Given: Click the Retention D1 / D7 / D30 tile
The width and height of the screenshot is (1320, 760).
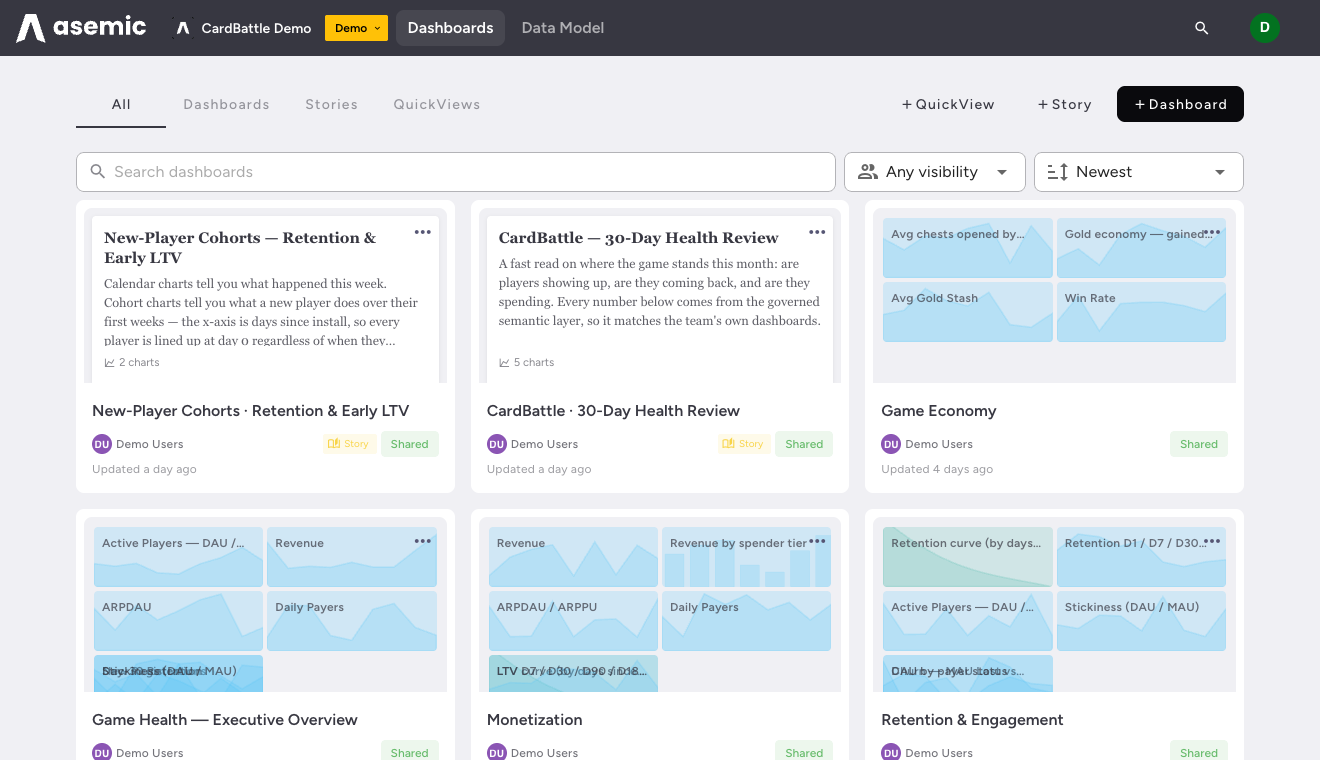Looking at the screenshot, I should (x=1141, y=557).
